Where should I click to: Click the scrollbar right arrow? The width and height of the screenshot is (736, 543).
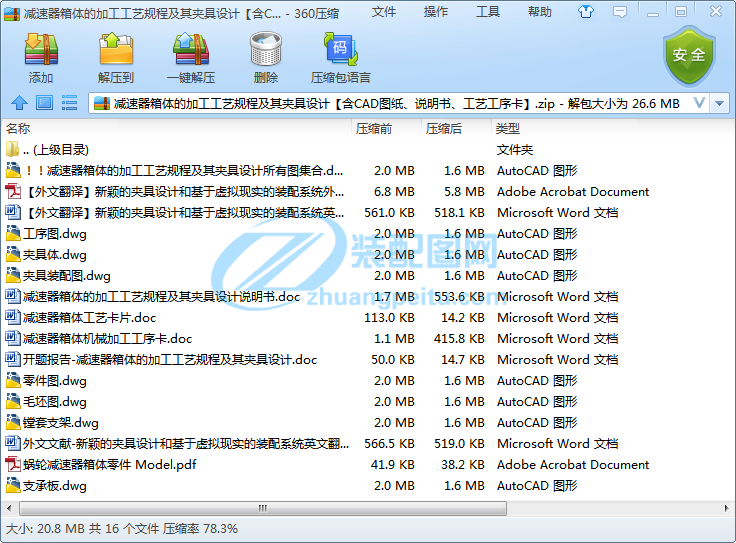(727, 508)
